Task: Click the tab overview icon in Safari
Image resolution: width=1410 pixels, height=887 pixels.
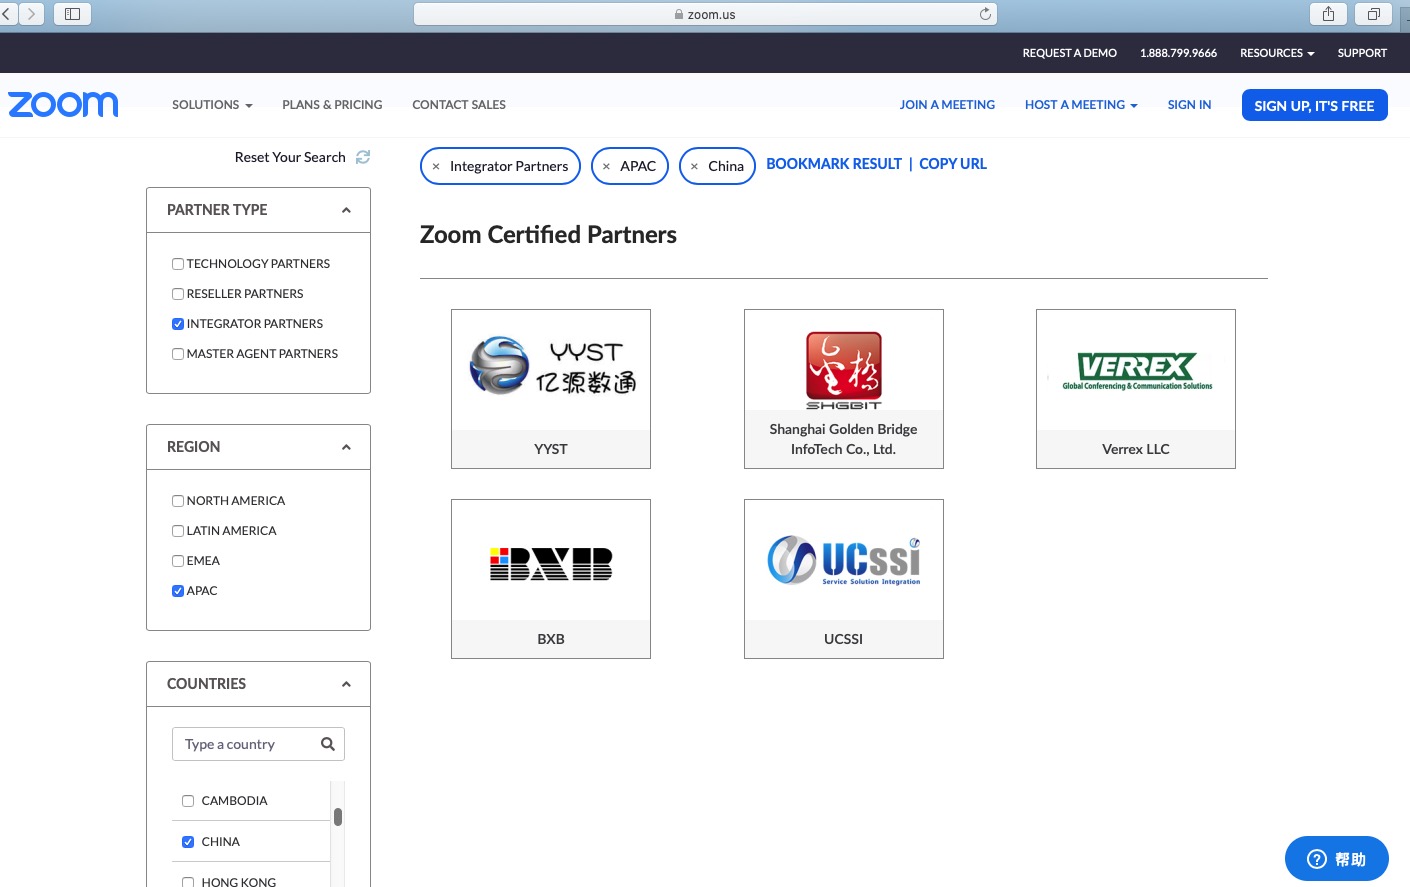Action: click(x=1373, y=14)
